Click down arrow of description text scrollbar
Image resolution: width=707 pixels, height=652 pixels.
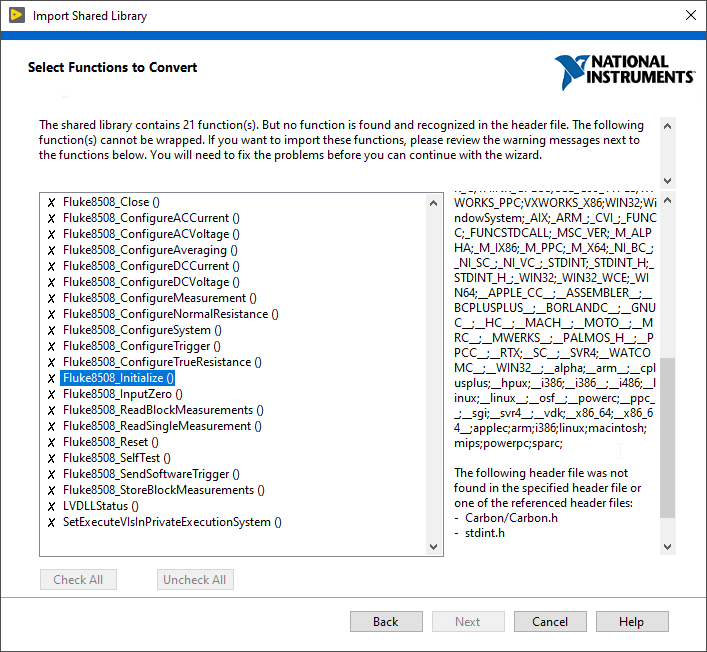[668, 181]
